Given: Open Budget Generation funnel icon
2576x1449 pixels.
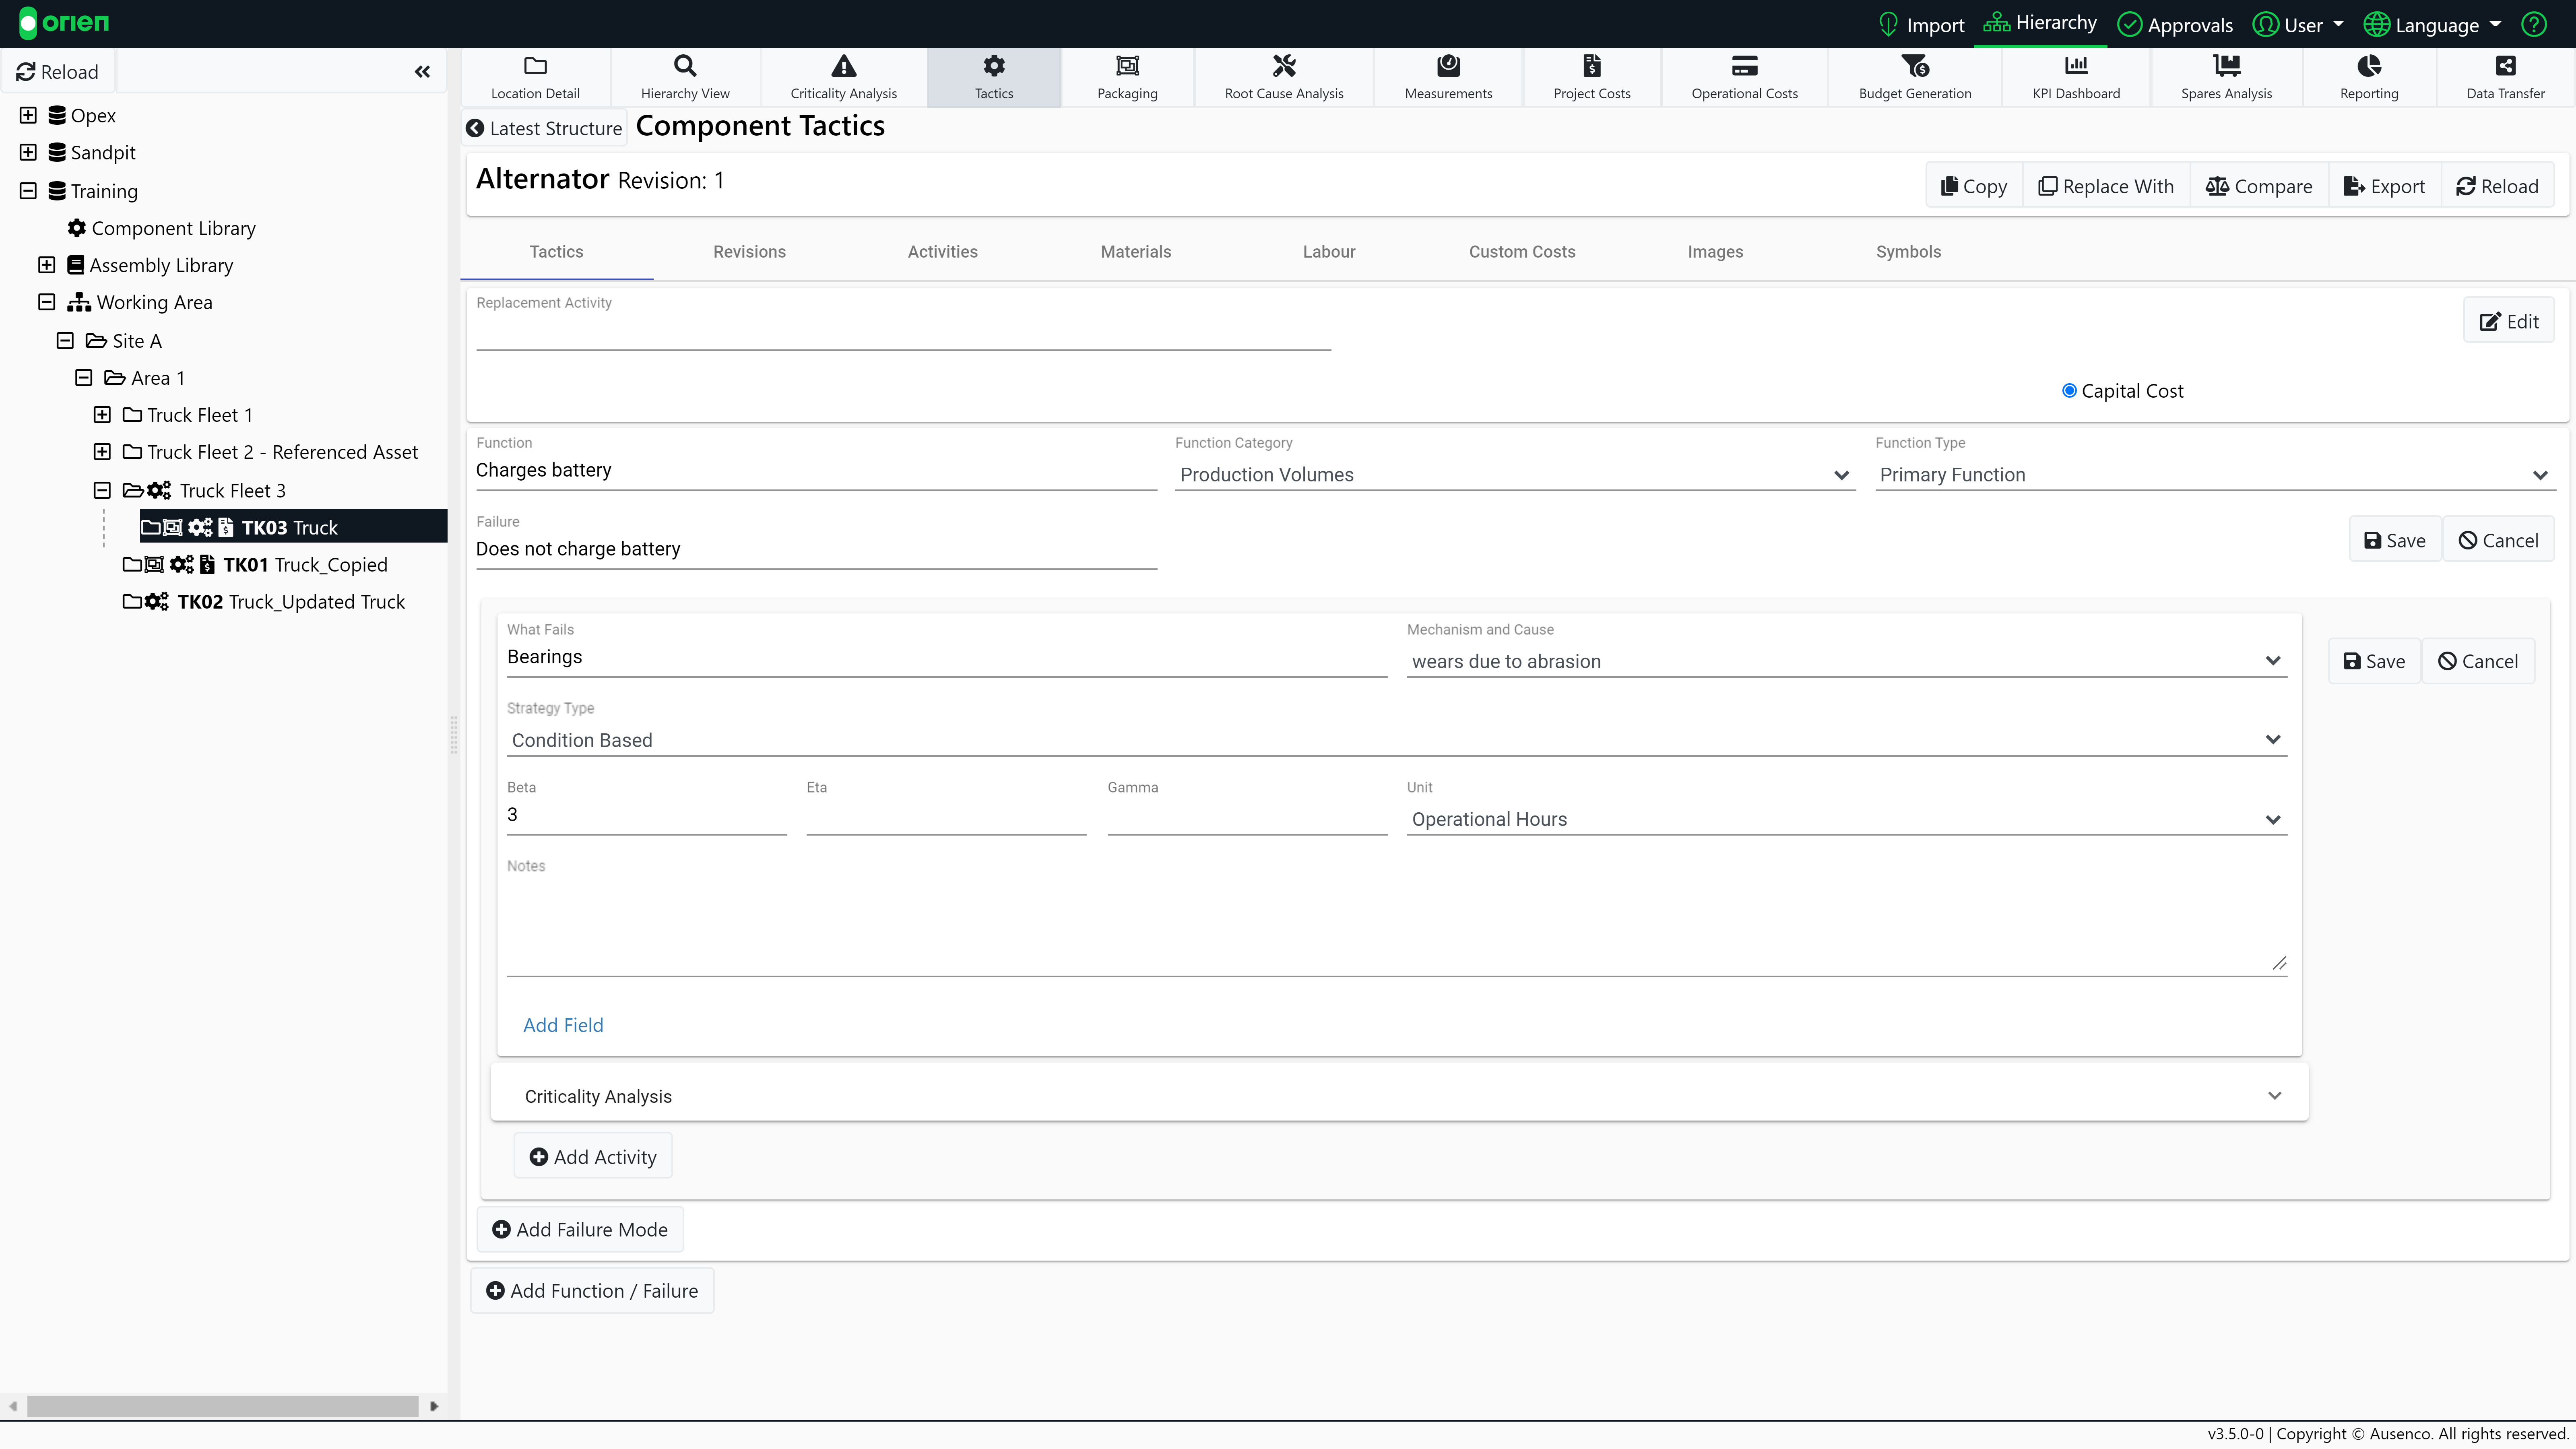Looking at the screenshot, I should pos(1915,66).
